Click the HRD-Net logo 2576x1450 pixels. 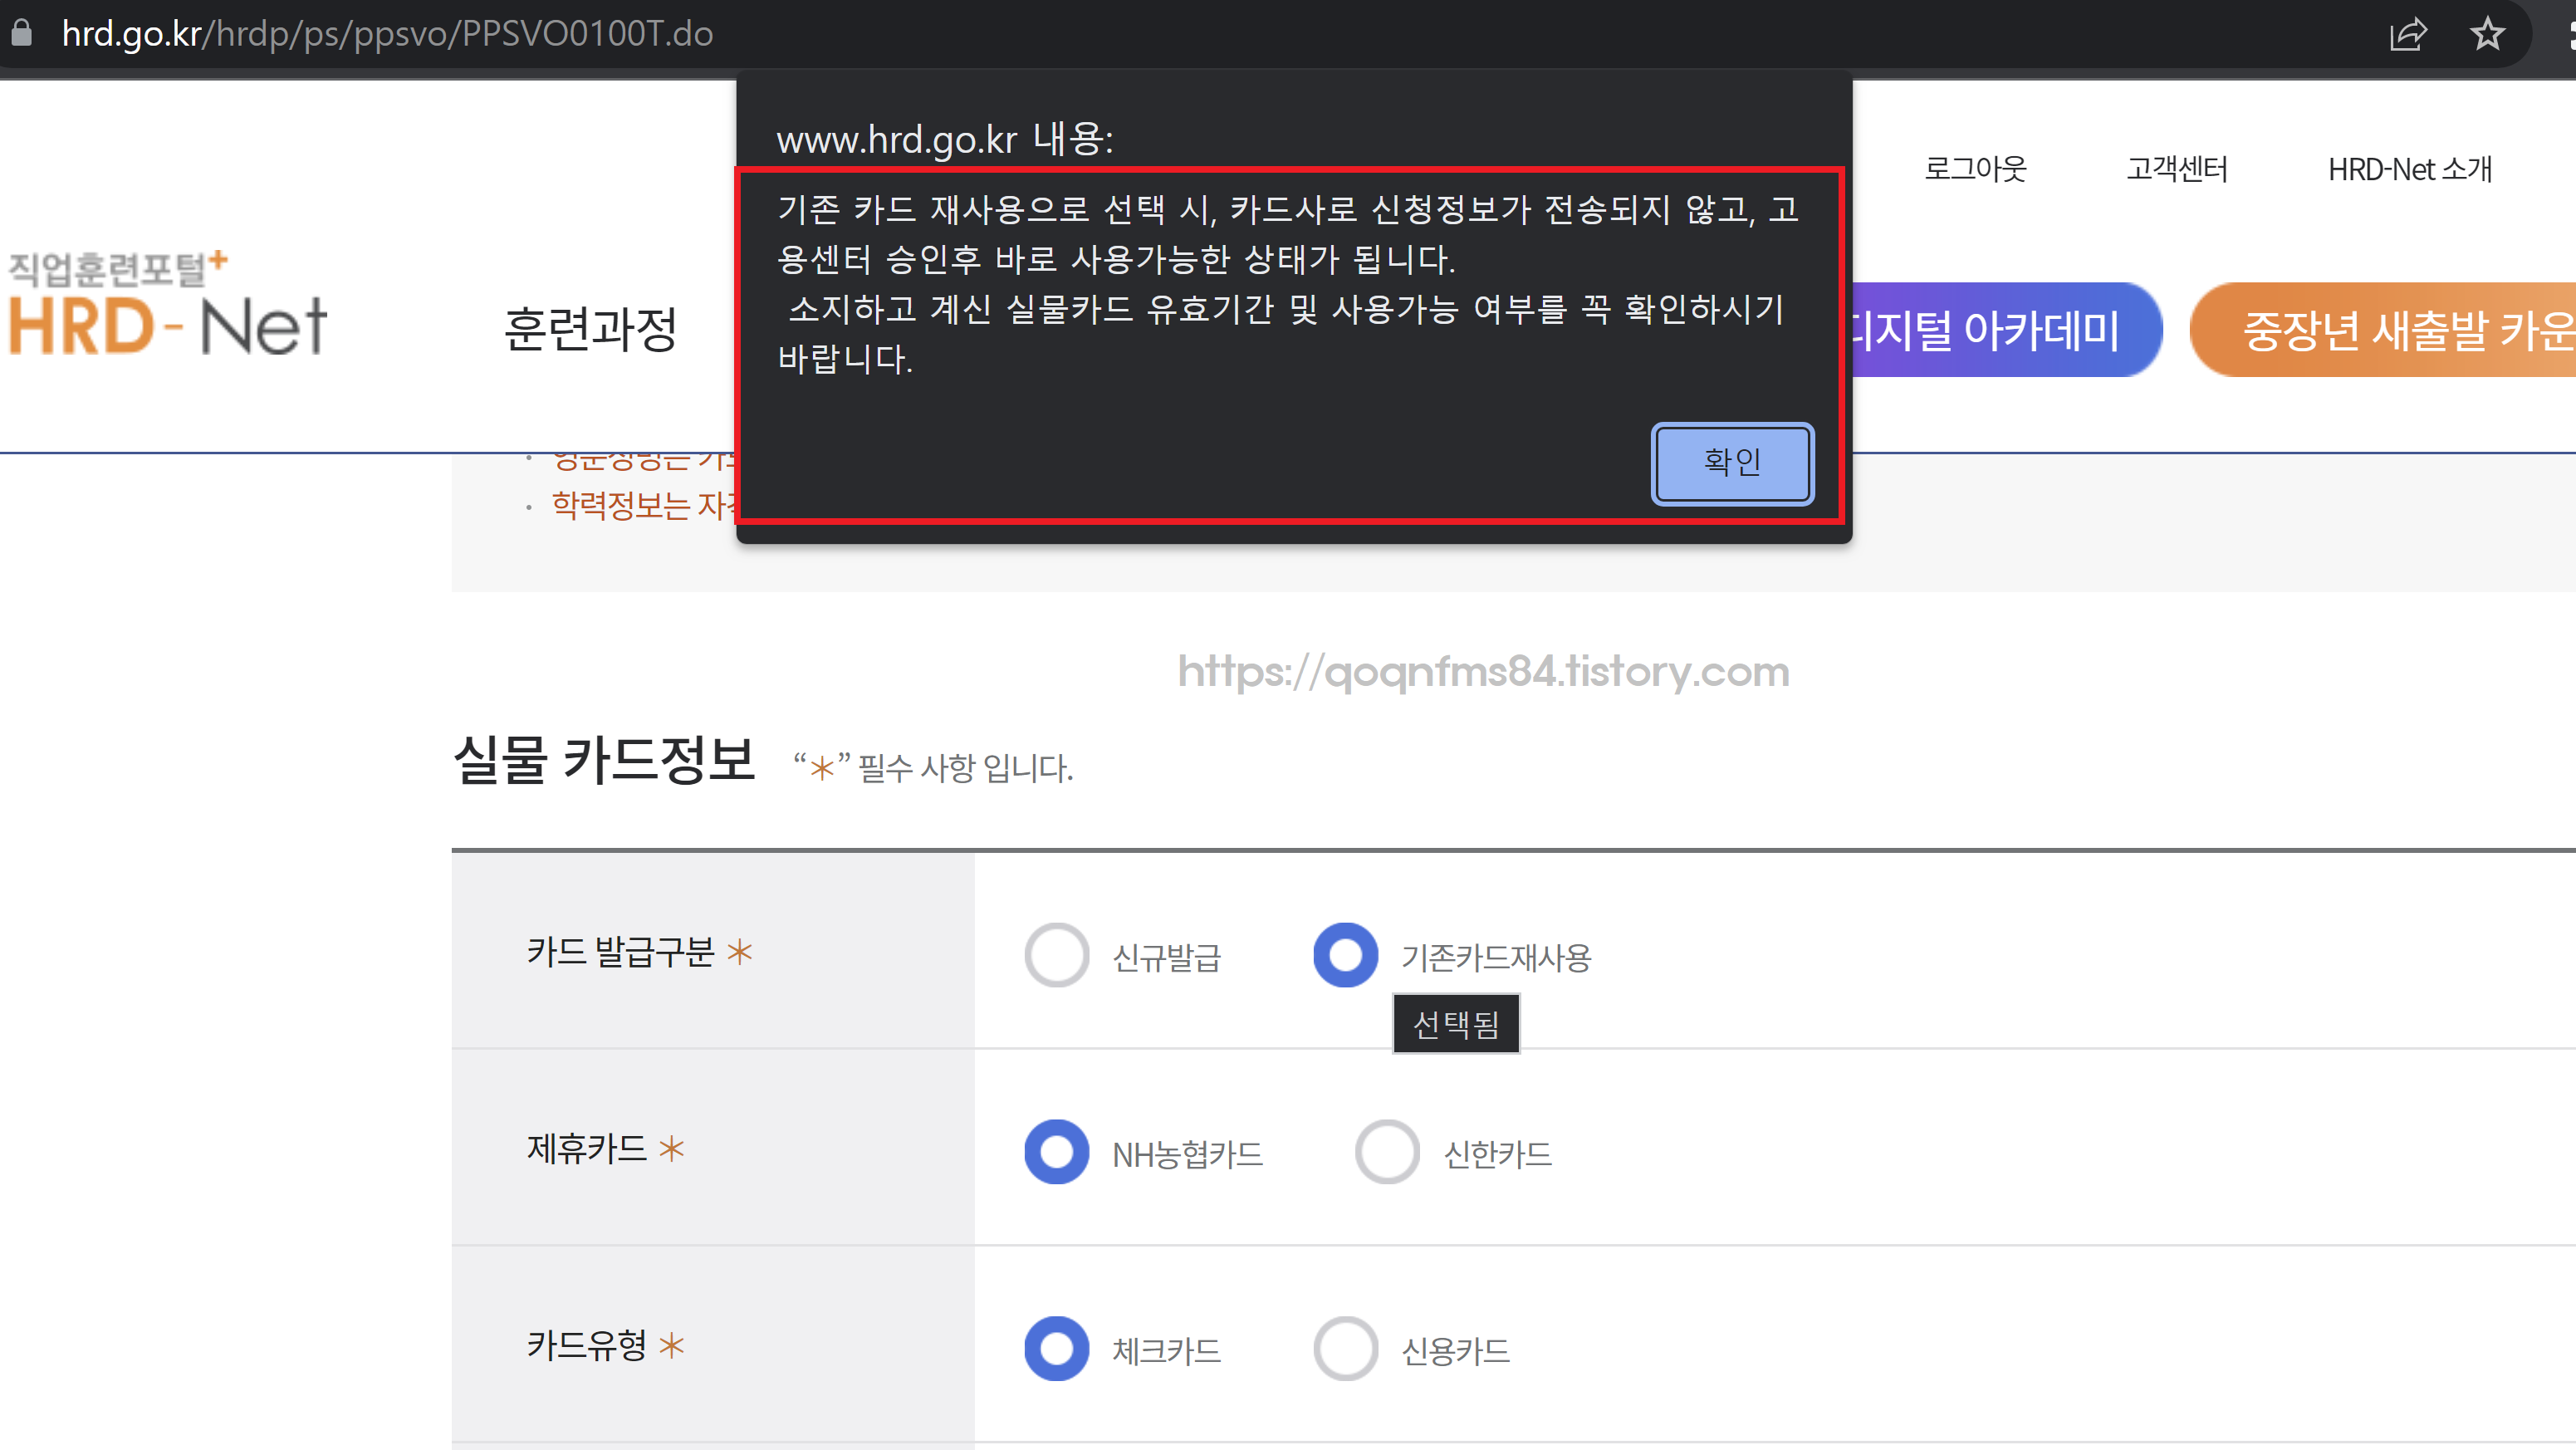pos(167,304)
